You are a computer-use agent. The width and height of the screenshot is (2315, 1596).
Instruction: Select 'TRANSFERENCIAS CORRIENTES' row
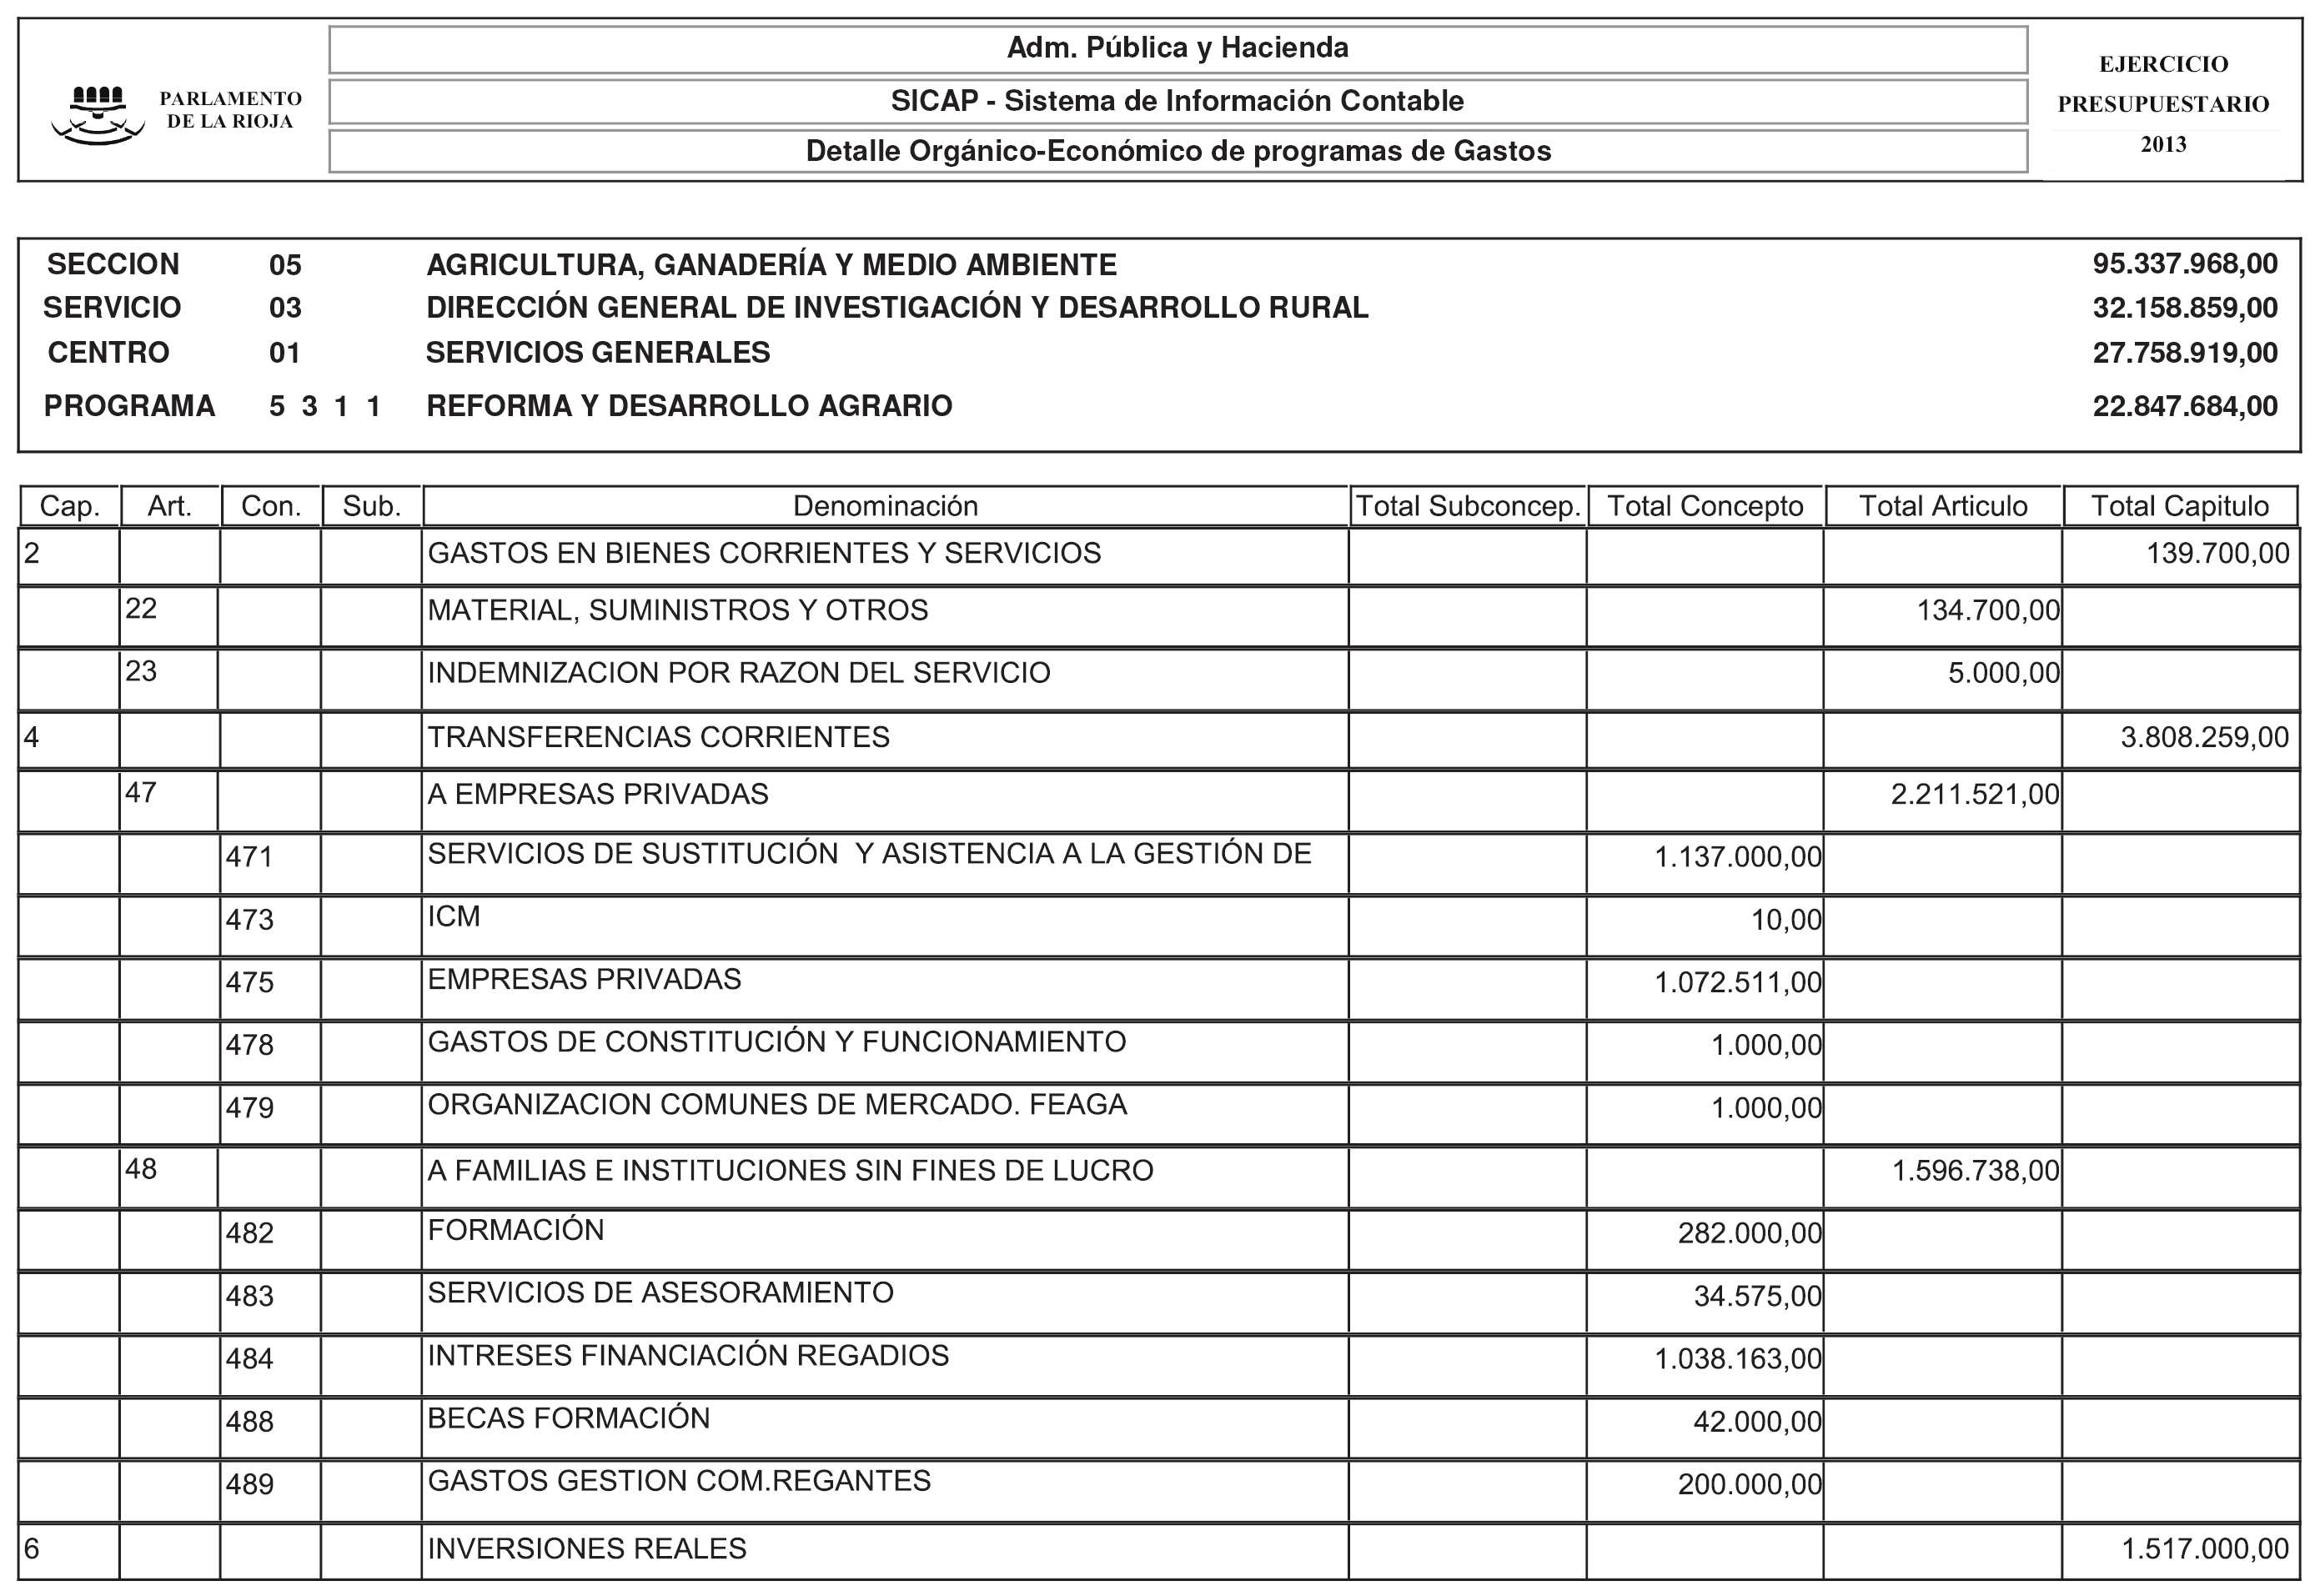1159,741
